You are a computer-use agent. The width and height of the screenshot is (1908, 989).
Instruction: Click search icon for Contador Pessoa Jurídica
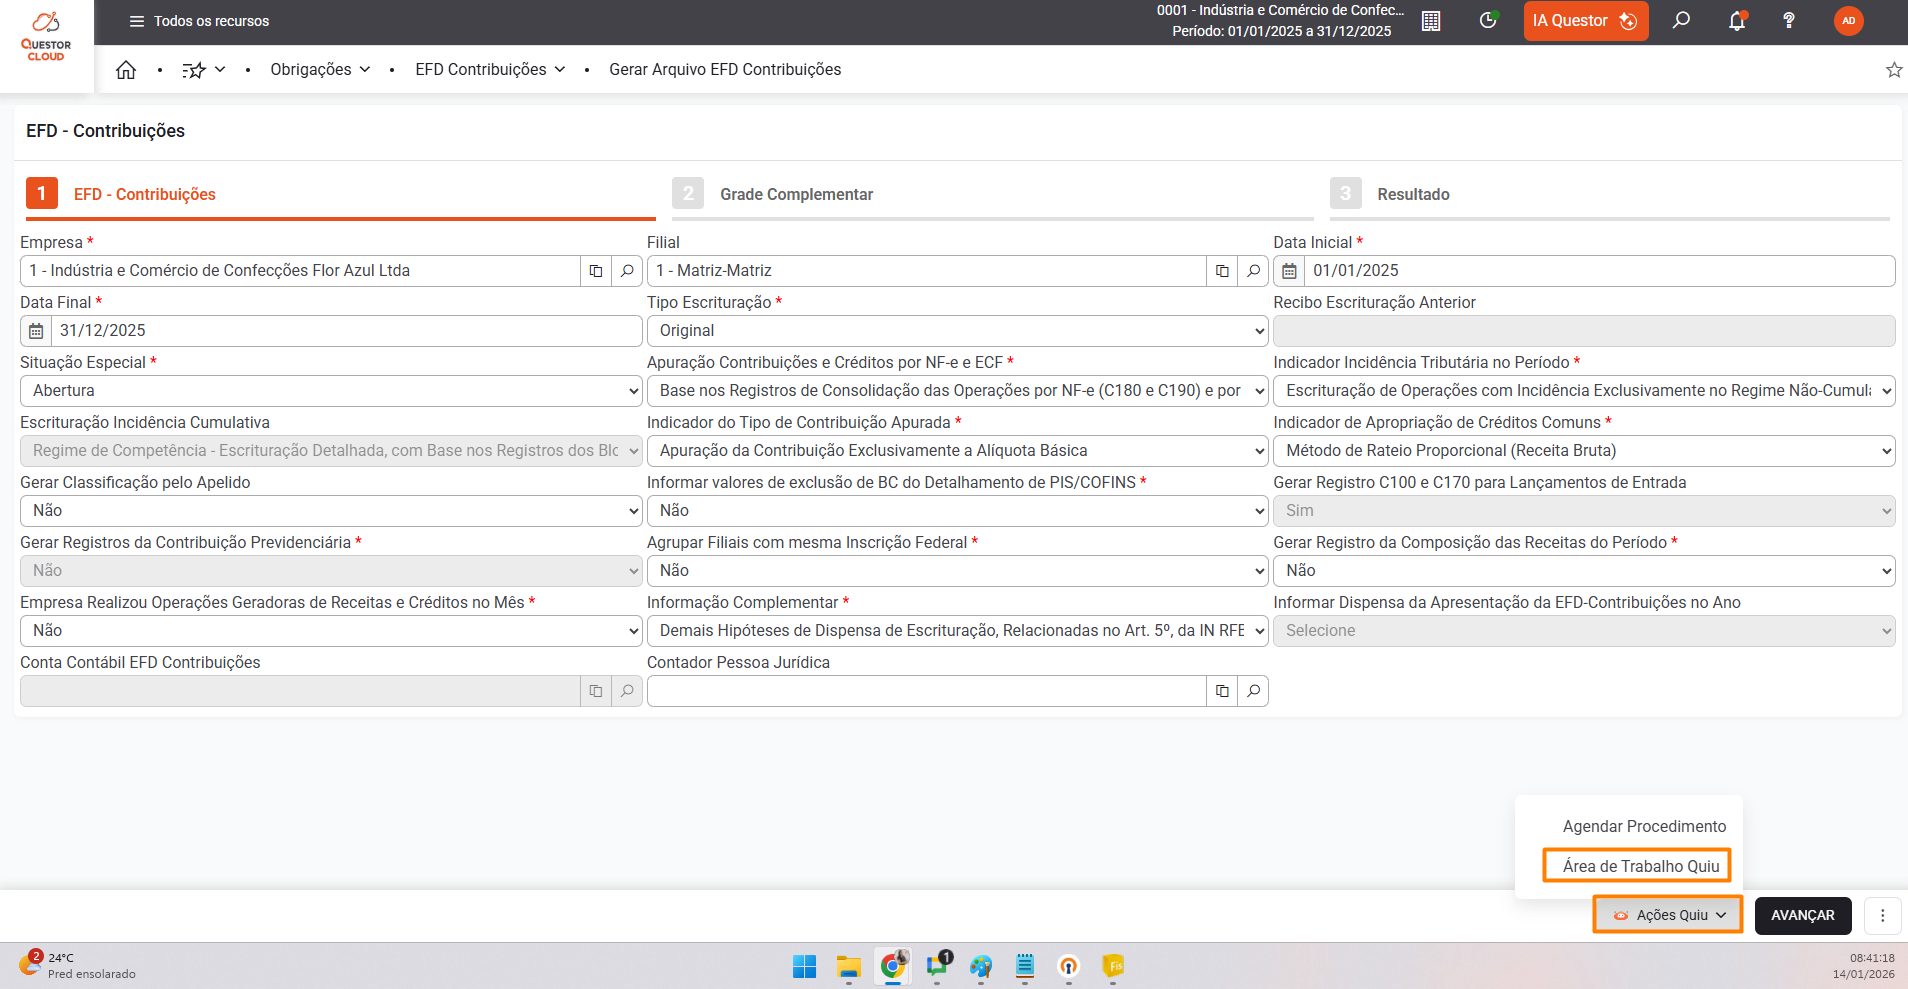[x=1253, y=691]
